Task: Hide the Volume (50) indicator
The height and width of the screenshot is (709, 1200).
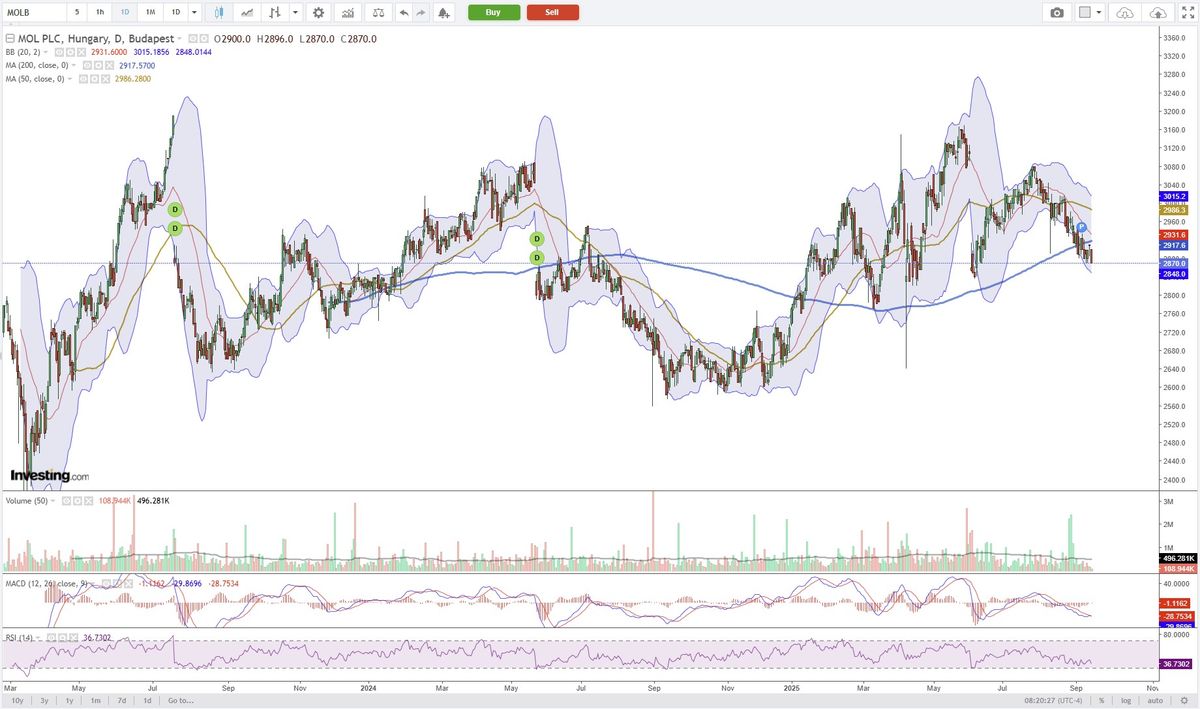Action: pyautogui.click(x=68, y=499)
